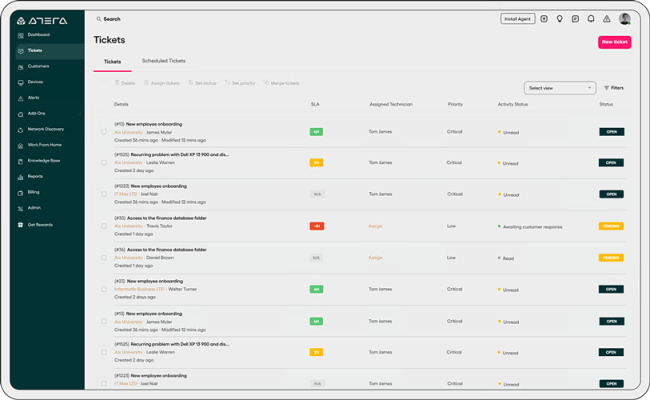Select checkbox for ticket #1025 Dell XP issue
The height and width of the screenshot is (400, 650).
pos(104,163)
